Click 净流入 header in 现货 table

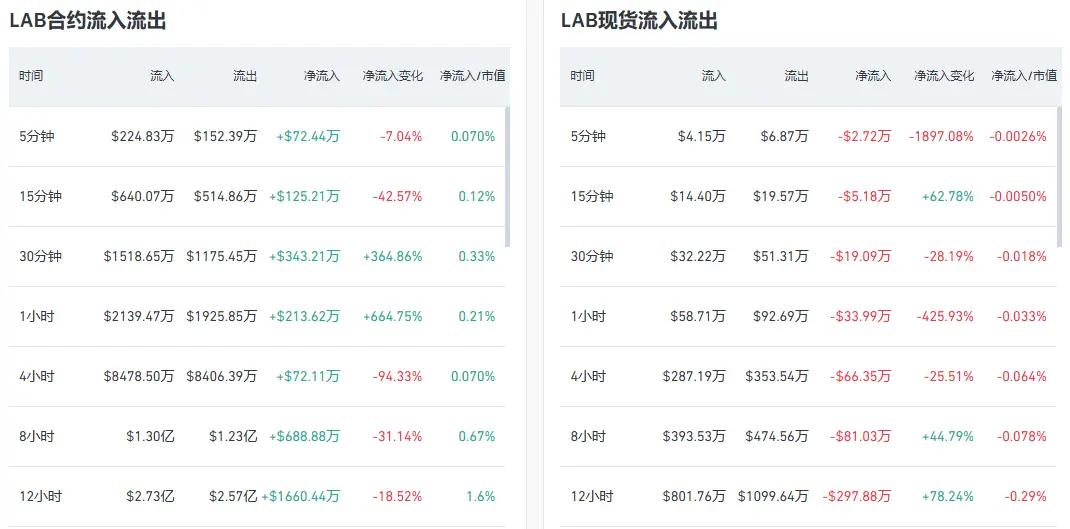tap(873, 76)
